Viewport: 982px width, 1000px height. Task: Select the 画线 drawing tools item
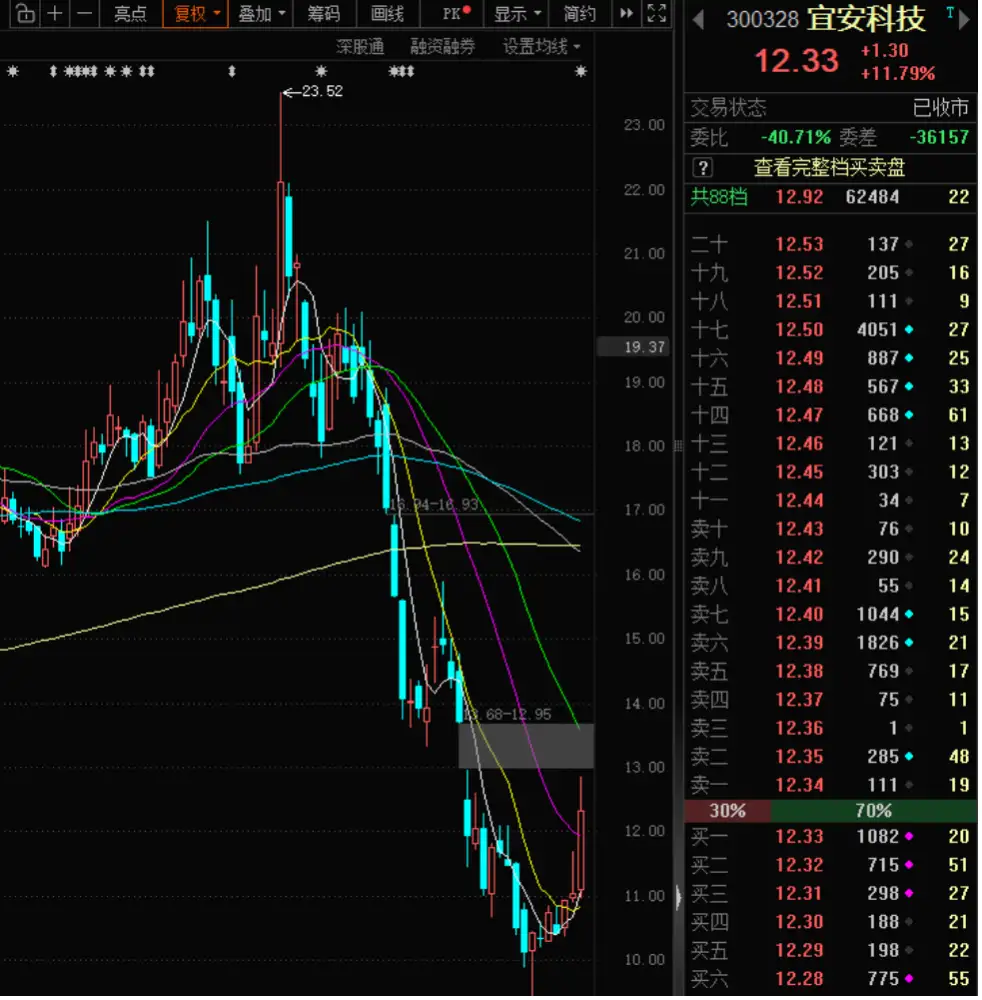pyautogui.click(x=388, y=13)
